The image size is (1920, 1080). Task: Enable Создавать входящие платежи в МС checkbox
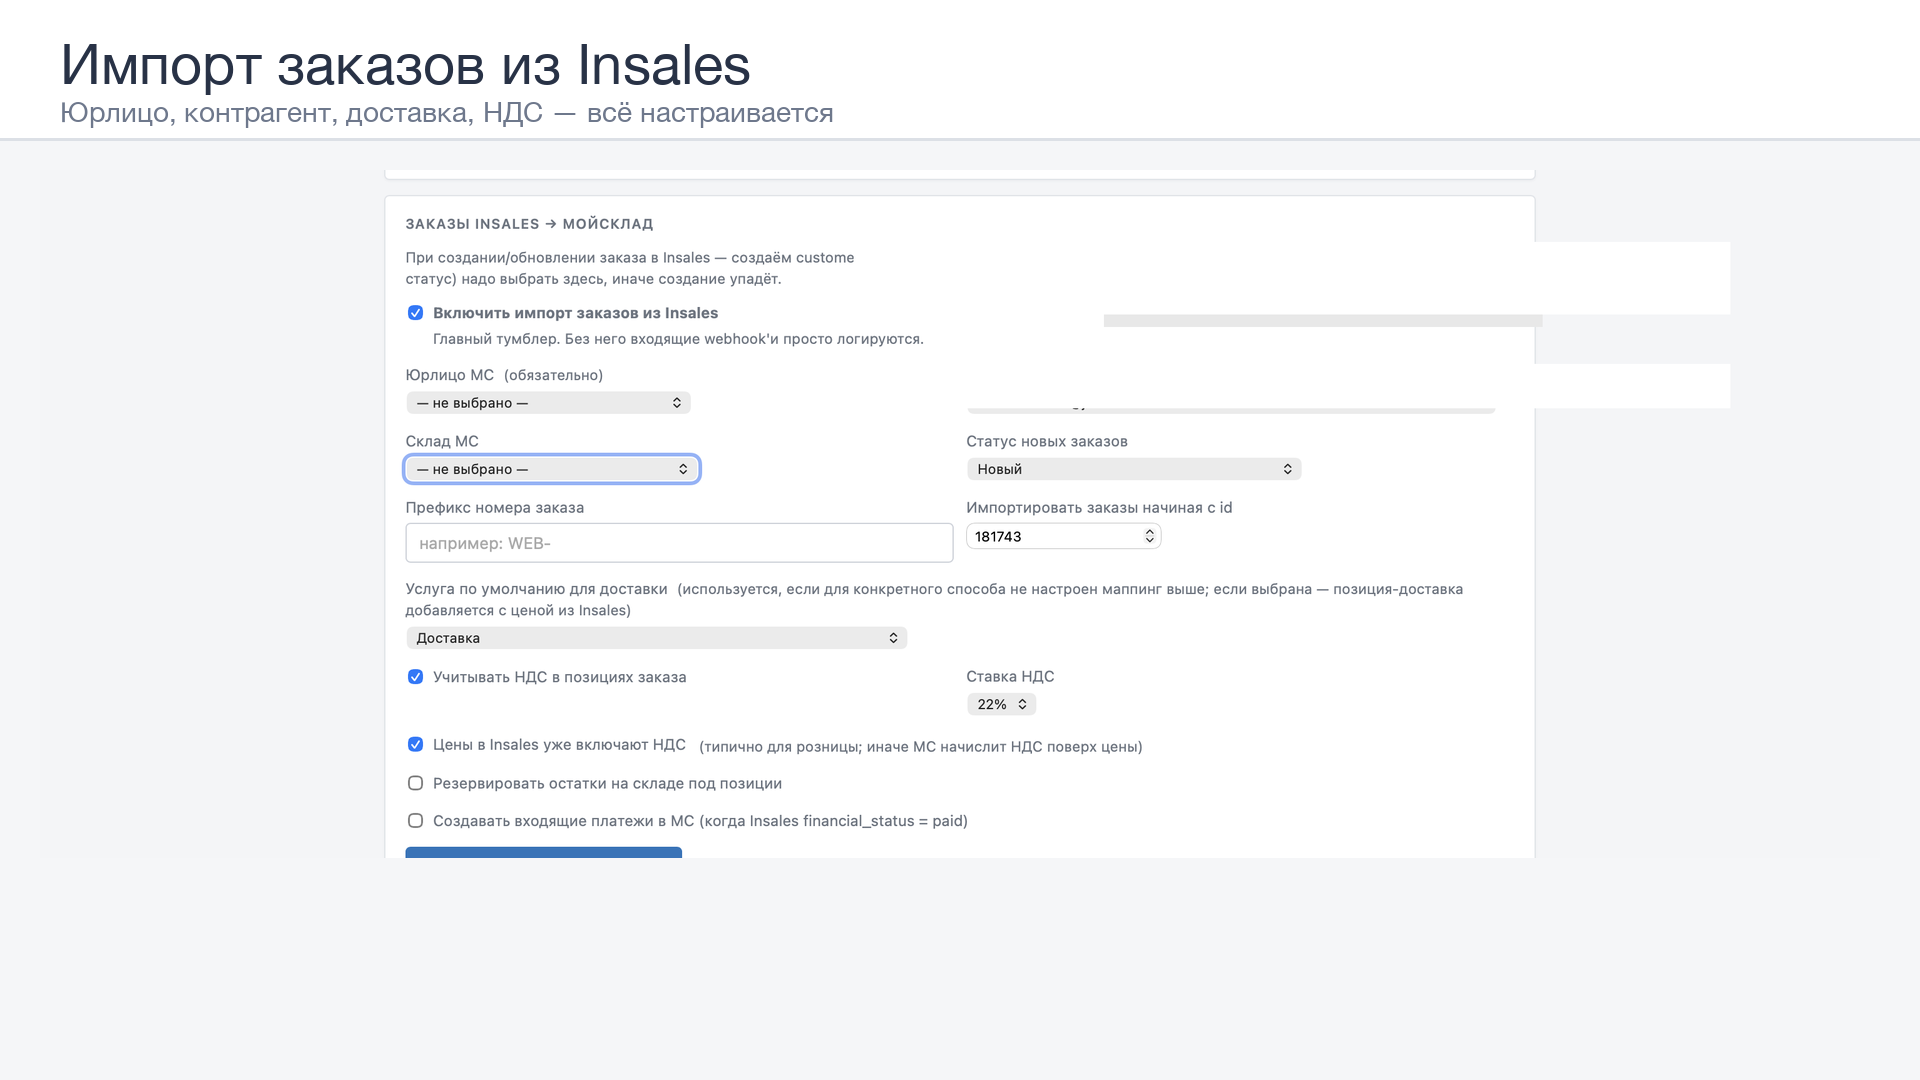pos(415,821)
